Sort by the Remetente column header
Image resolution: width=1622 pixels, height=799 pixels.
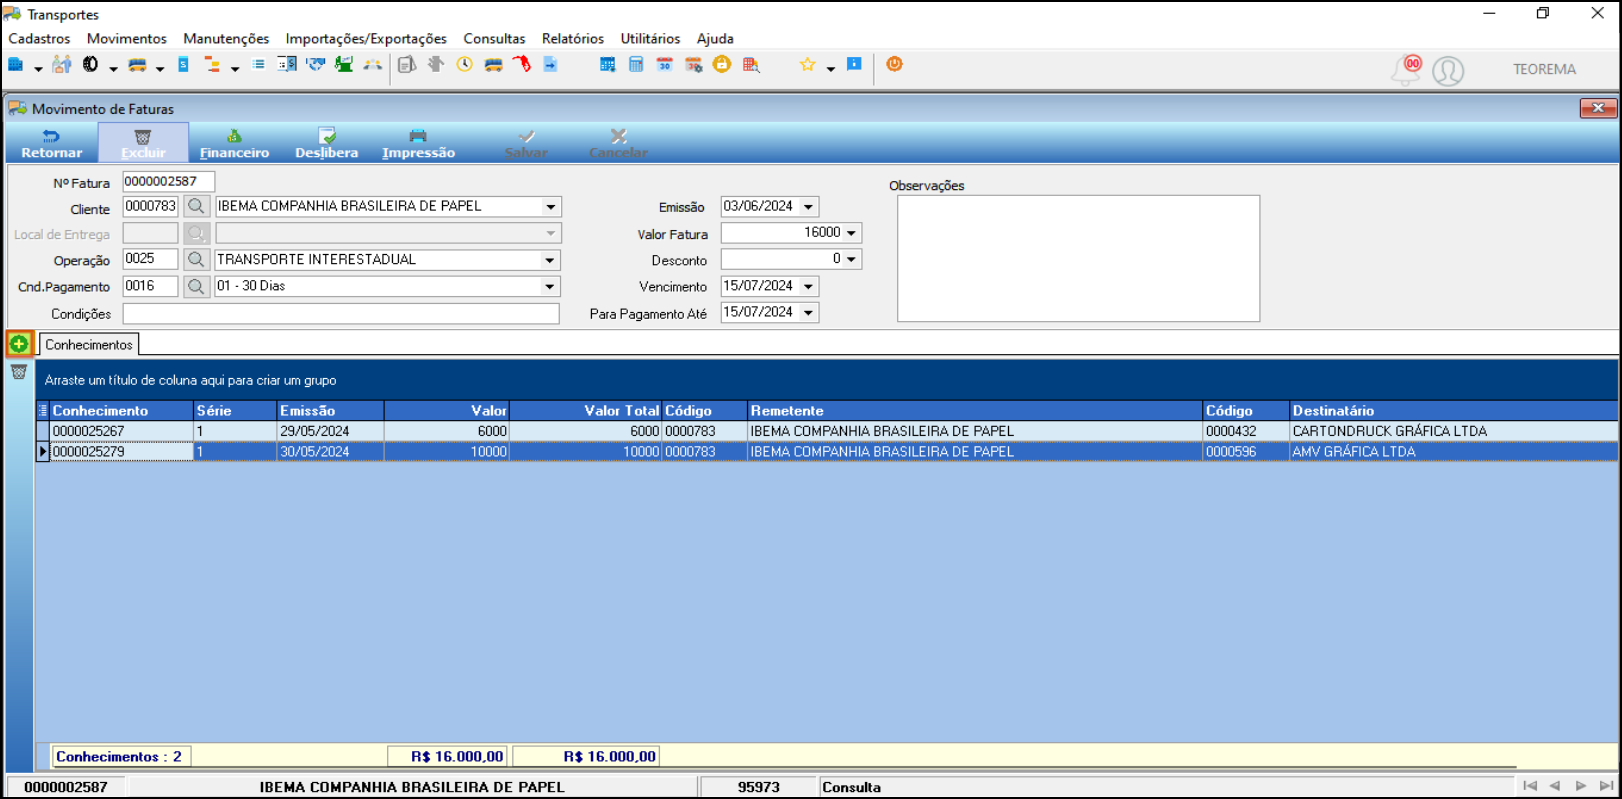click(x=975, y=410)
